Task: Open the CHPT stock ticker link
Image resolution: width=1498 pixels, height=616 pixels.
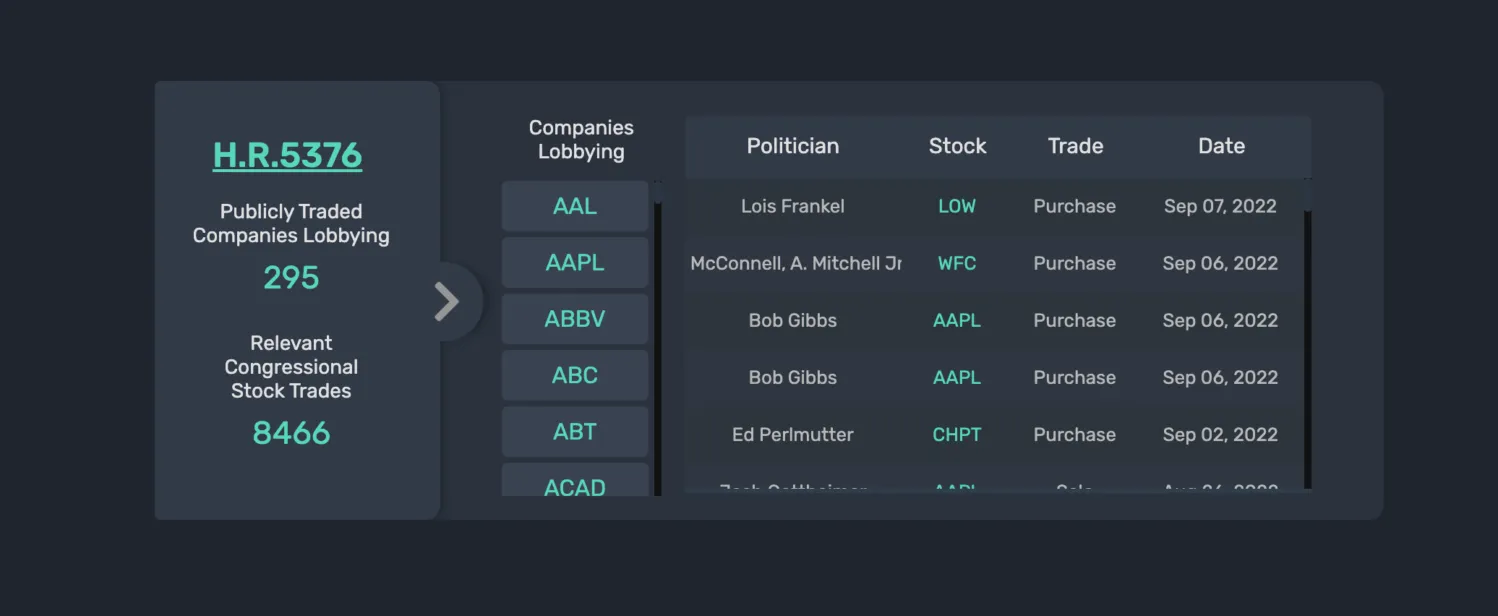Action: pyautogui.click(x=957, y=435)
